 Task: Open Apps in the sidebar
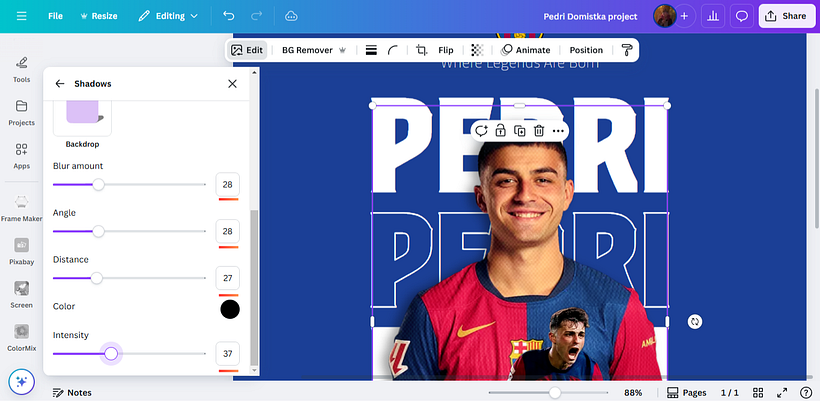[21, 156]
